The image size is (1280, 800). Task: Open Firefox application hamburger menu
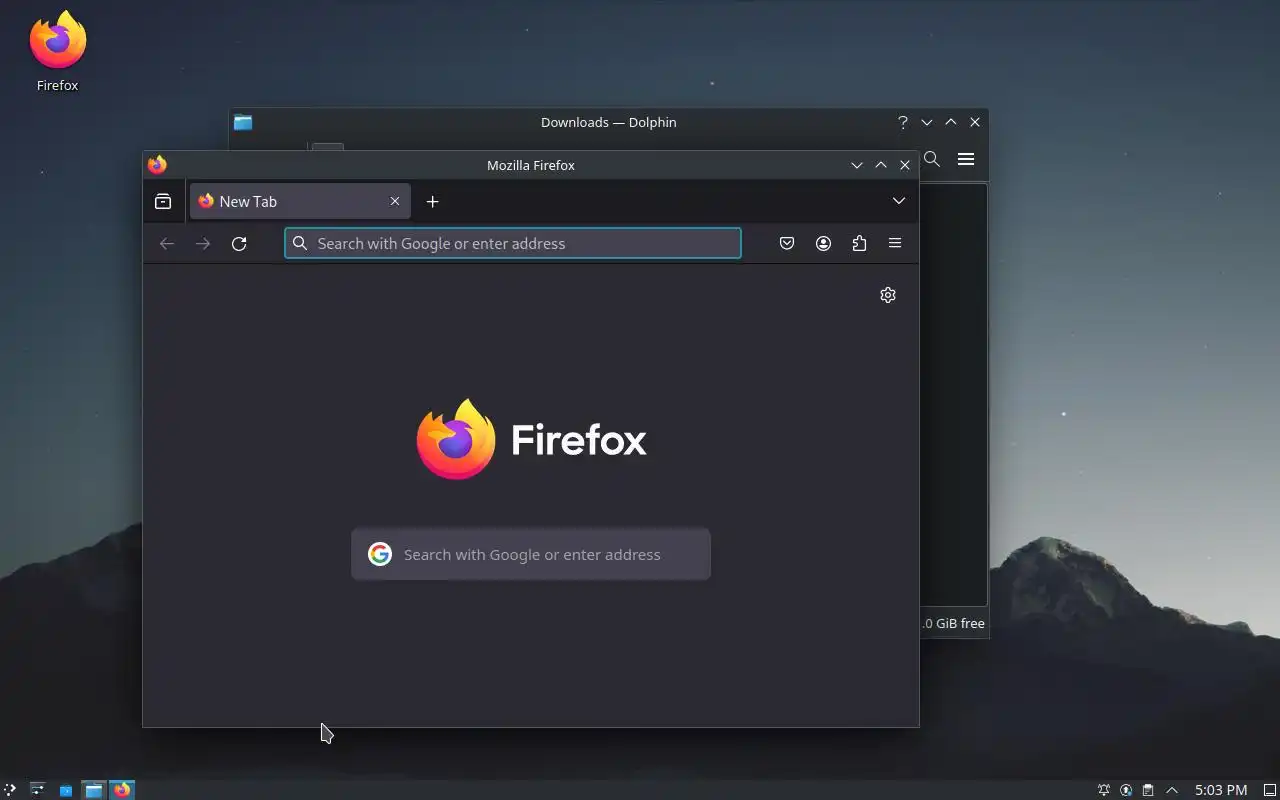pos(895,243)
